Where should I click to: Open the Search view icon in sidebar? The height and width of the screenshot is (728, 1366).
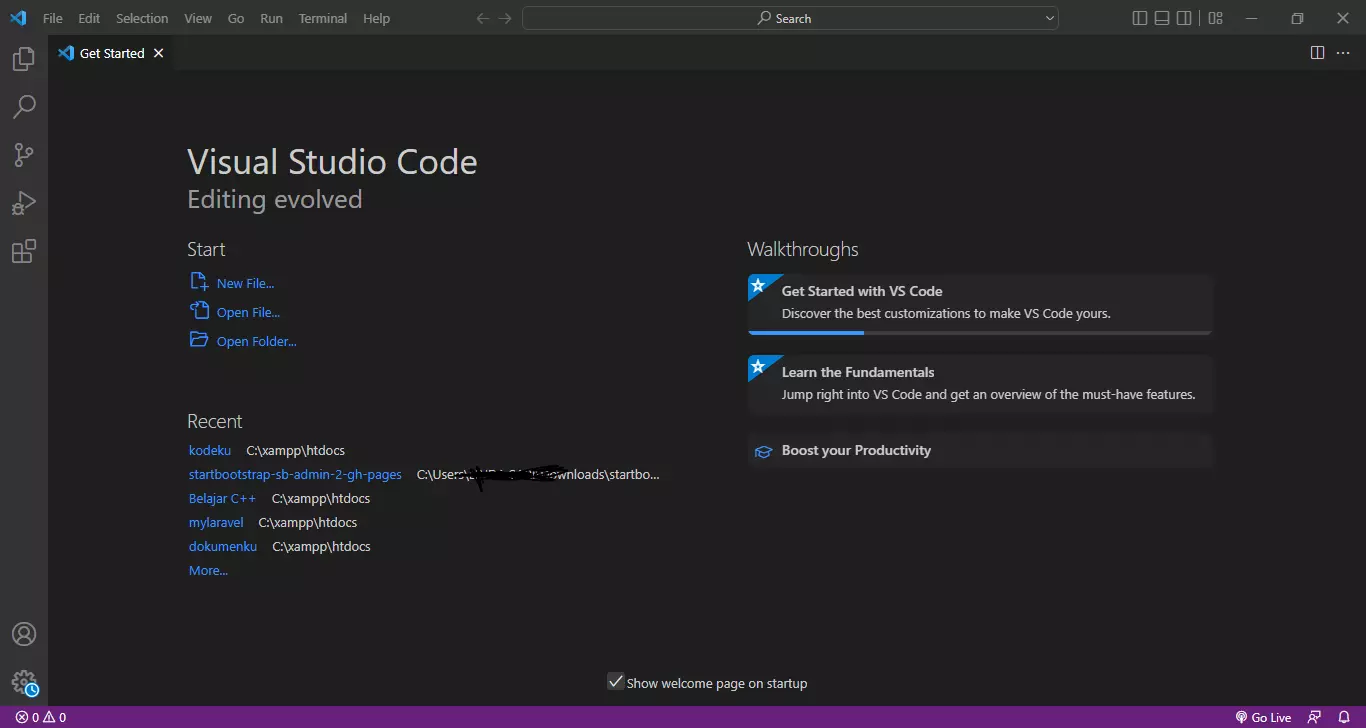(x=24, y=107)
